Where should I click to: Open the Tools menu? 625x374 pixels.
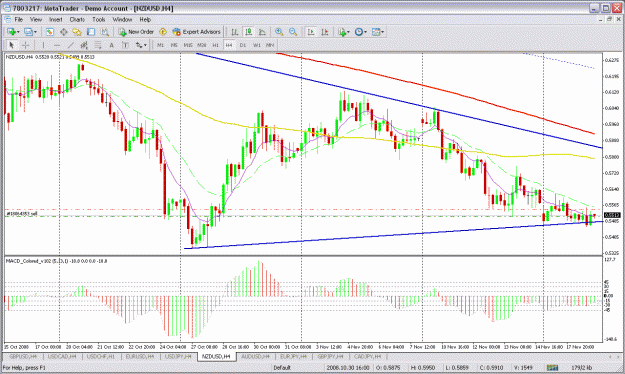point(98,19)
